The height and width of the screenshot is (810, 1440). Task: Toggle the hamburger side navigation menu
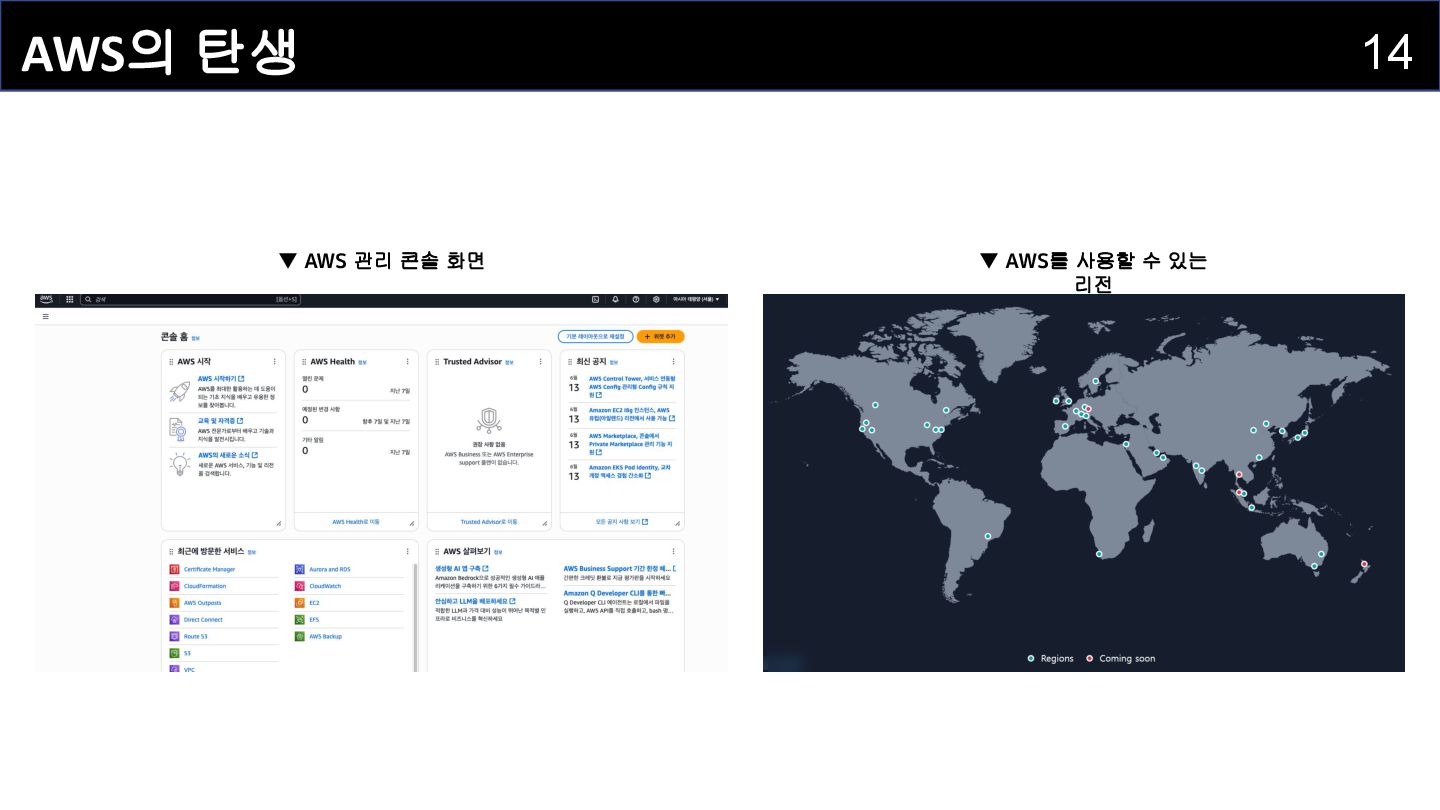click(45, 316)
